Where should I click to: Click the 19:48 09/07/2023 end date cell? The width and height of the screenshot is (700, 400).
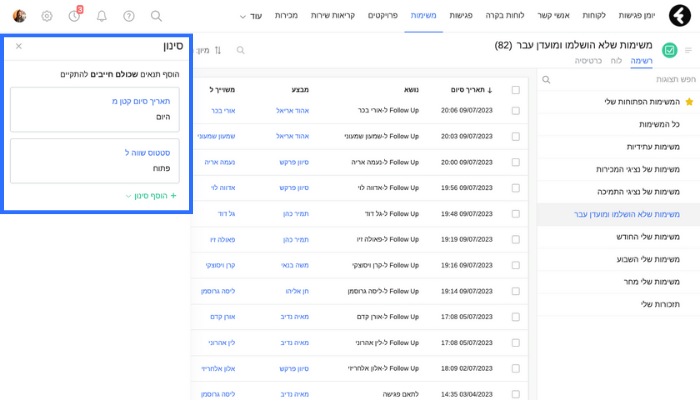click(x=467, y=214)
